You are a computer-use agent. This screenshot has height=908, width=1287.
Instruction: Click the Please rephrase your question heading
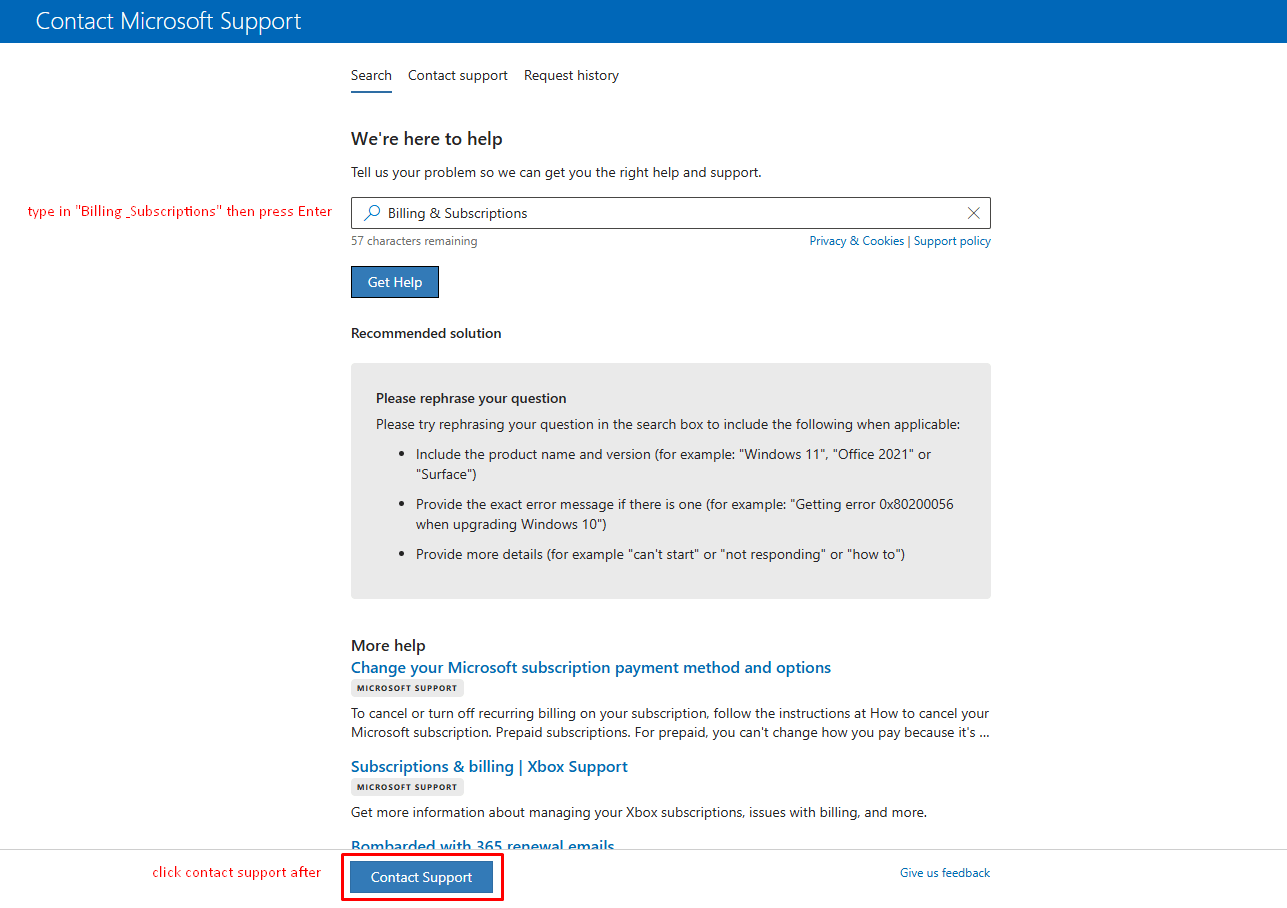click(x=471, y=398)
